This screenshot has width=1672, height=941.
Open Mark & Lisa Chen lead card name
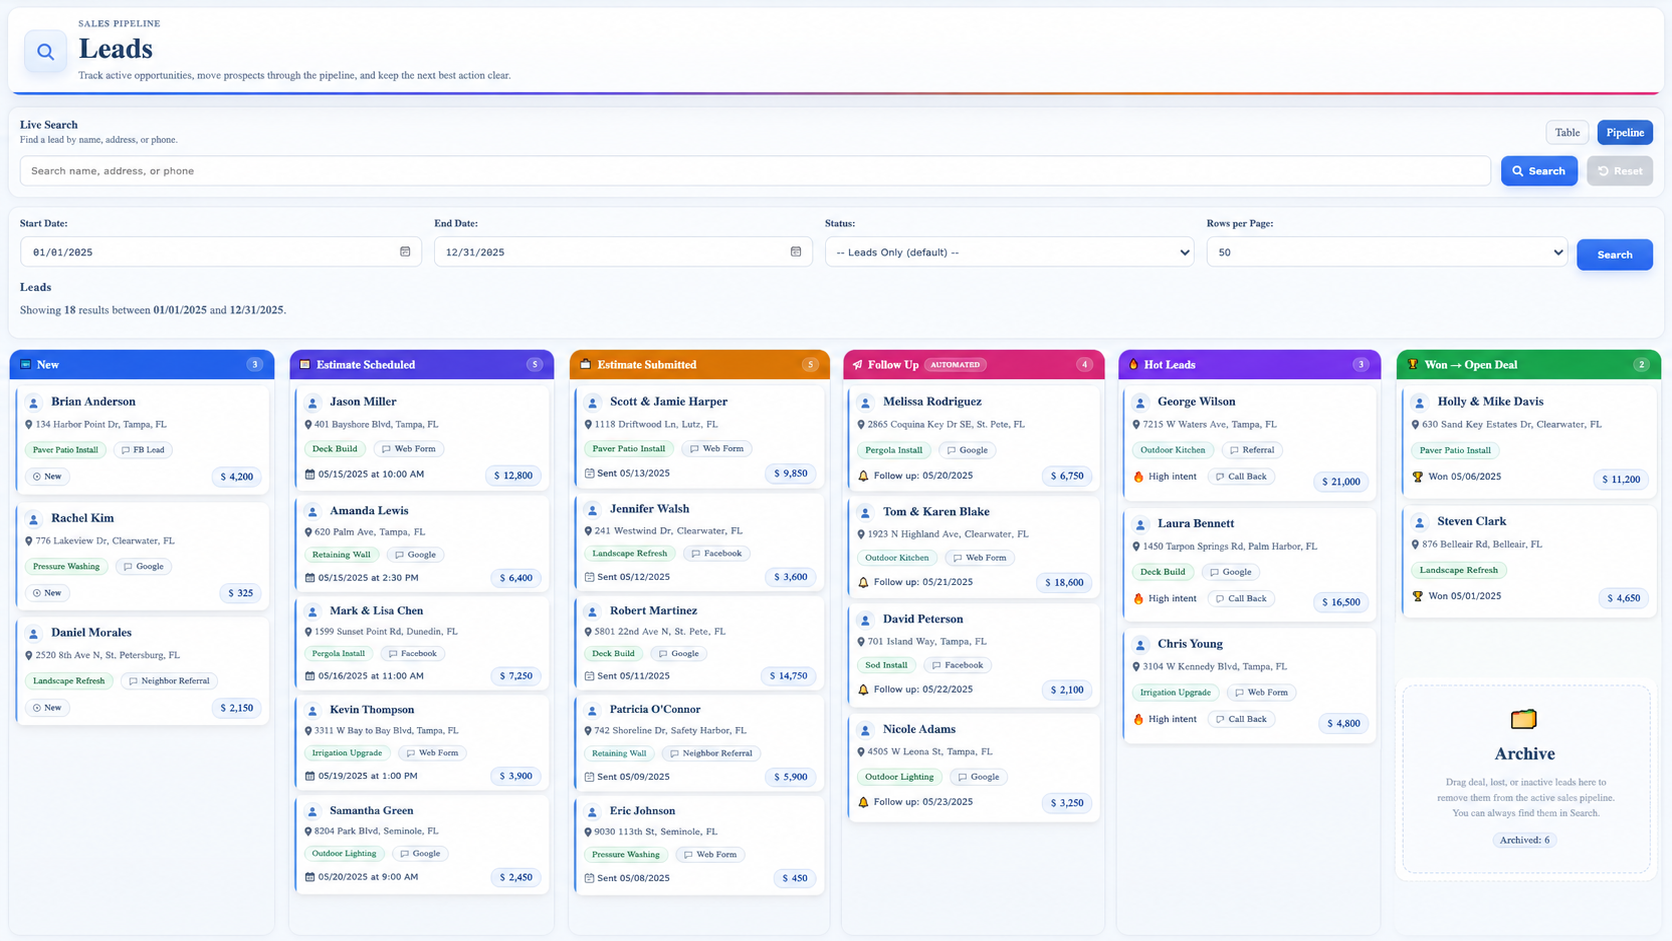coord(376,611)
